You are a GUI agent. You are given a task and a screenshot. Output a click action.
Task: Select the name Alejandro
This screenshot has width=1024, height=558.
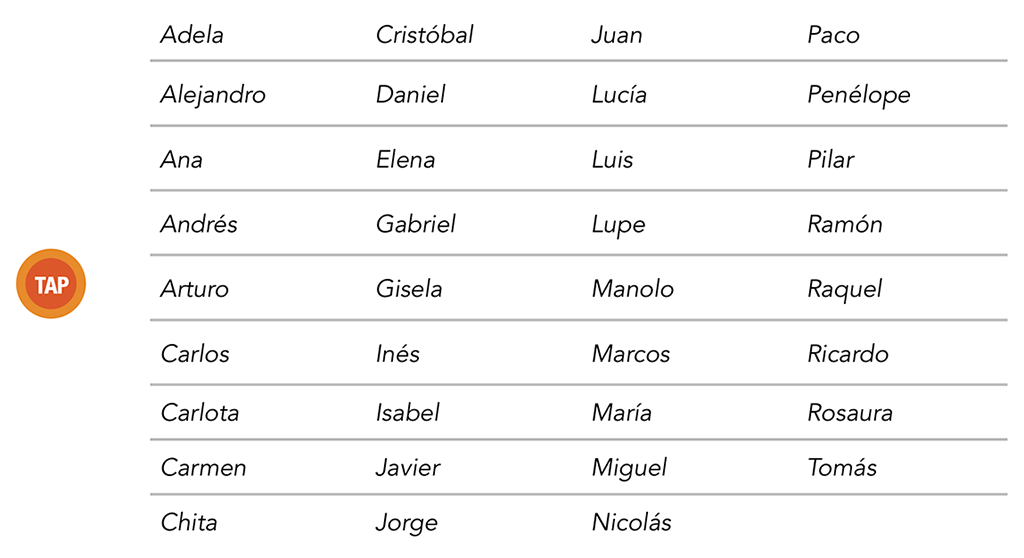point(213,95)
